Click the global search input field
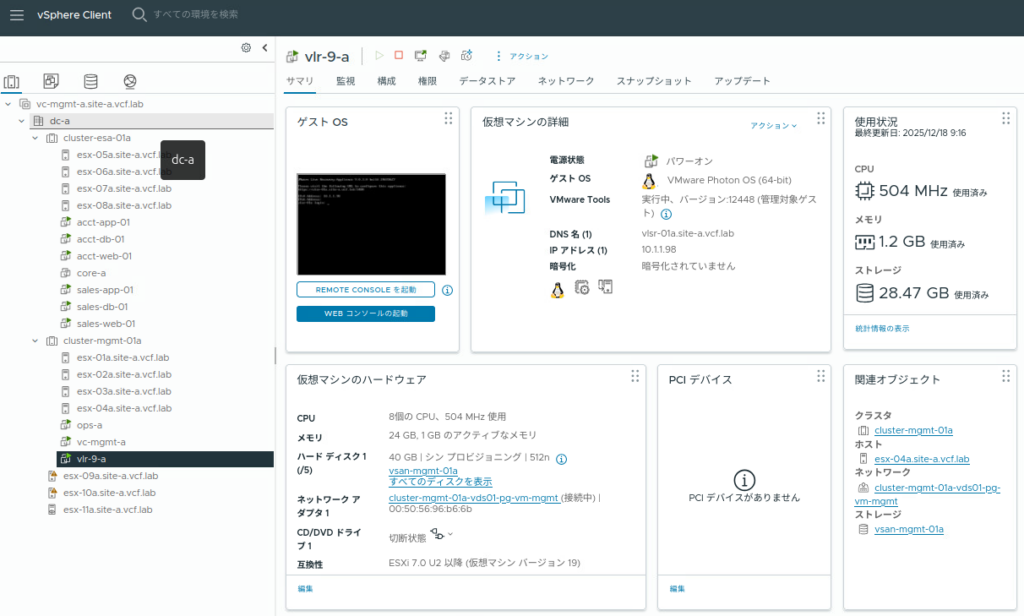The width and height of the screenshot is (1024, 616). (210, 15)
